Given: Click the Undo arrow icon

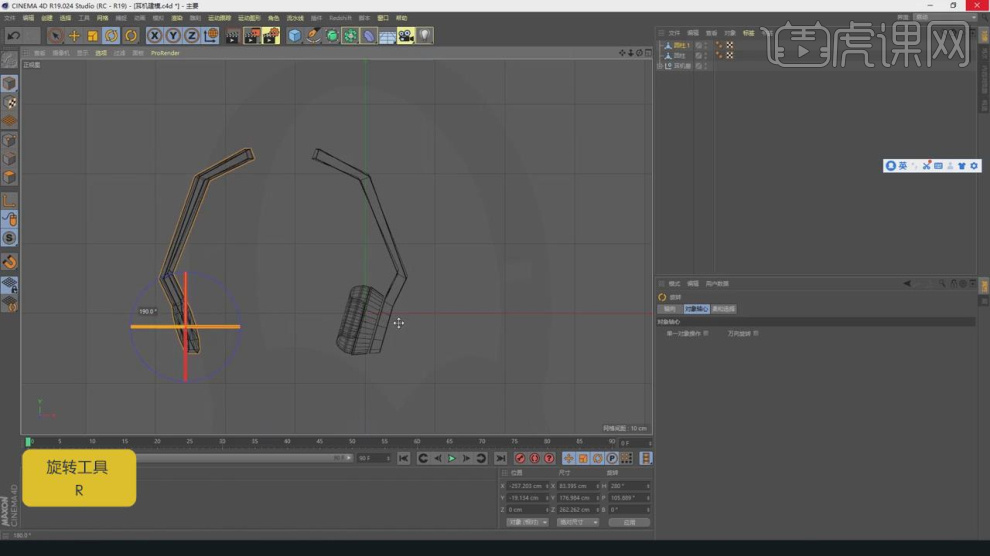Looking at the screenshot, I should (14, 36).
